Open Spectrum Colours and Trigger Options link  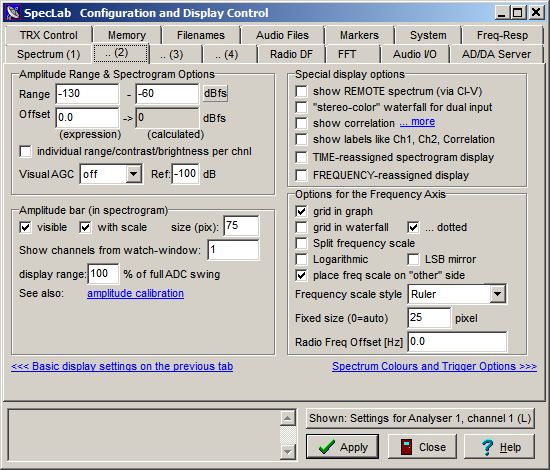tap(434, 366)
